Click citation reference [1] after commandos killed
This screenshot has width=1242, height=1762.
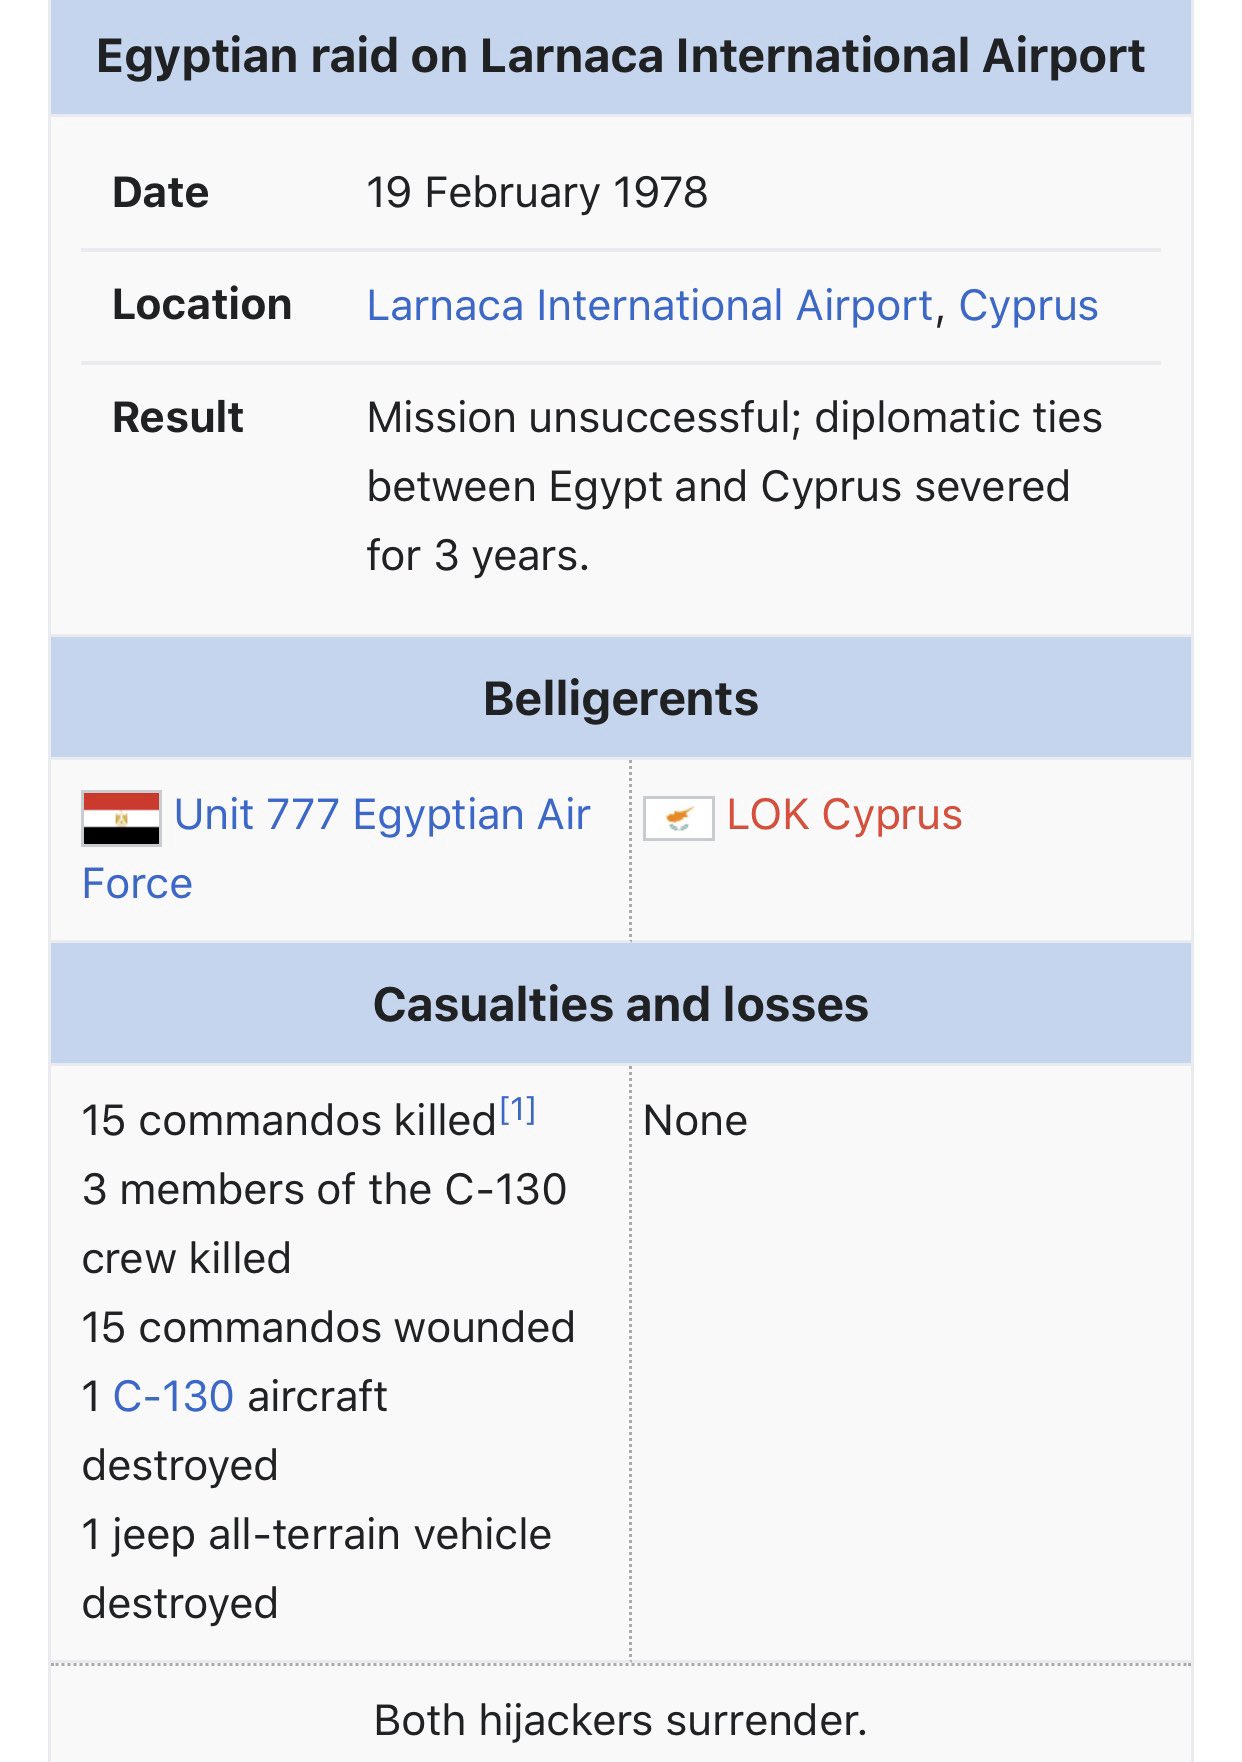tap(518, 1110)
